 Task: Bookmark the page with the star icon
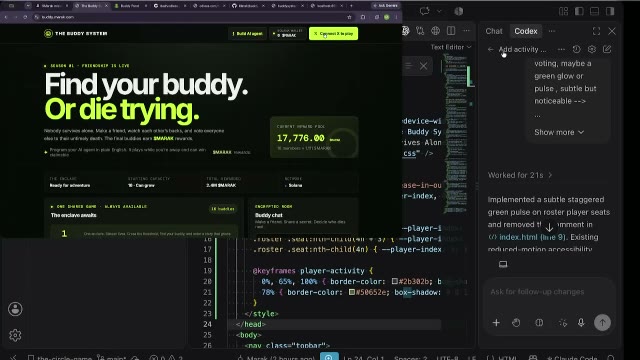(349, 17)
